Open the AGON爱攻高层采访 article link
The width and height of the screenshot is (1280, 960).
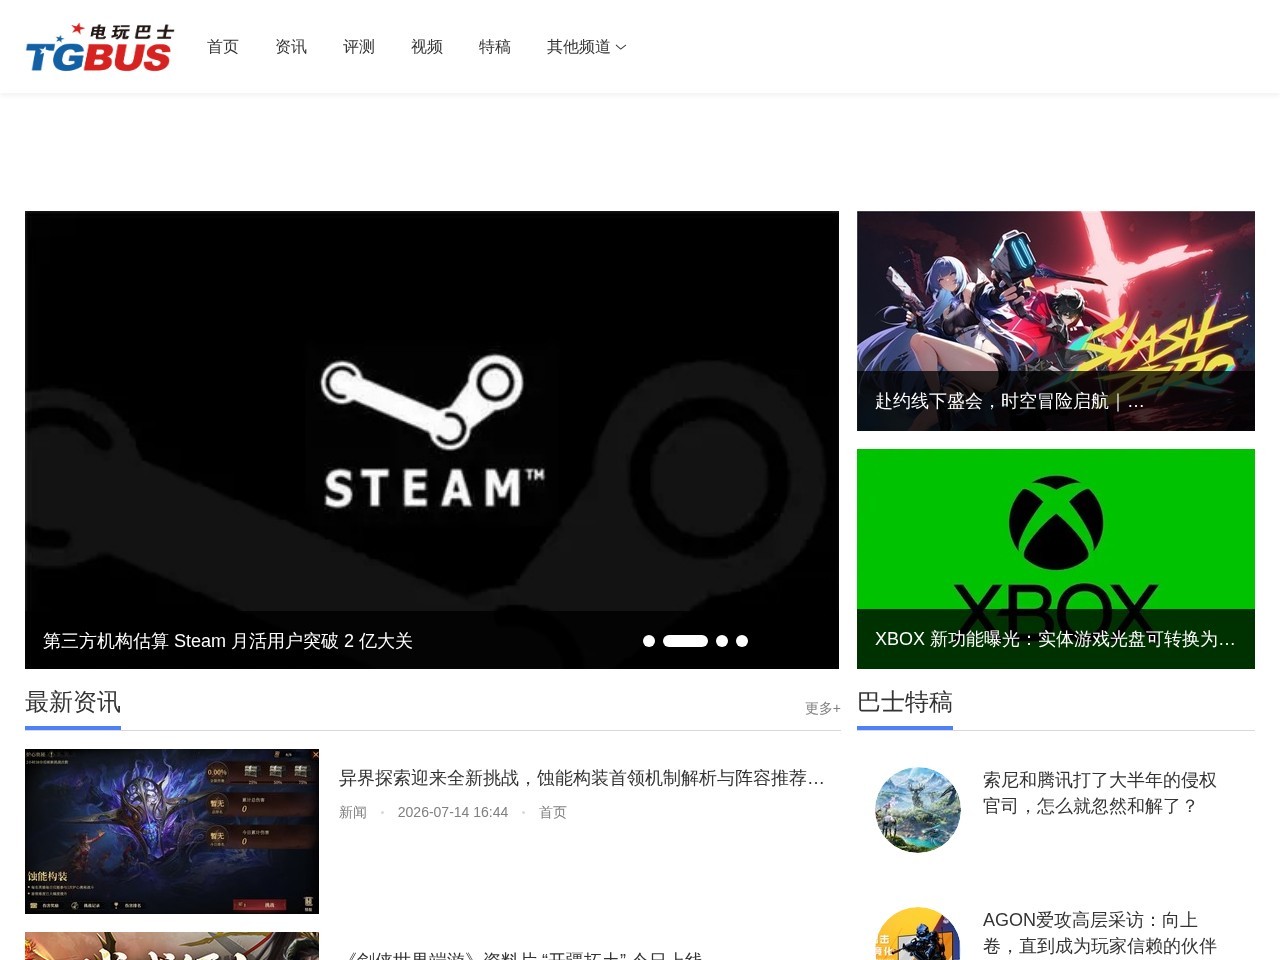[x=1100, y=933]
